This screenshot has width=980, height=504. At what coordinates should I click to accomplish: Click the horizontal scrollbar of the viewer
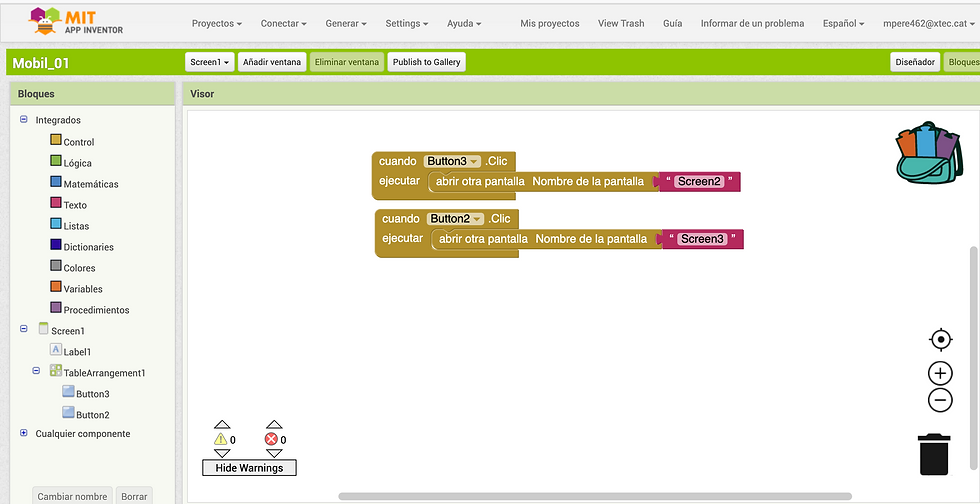(x=594, y=496)
